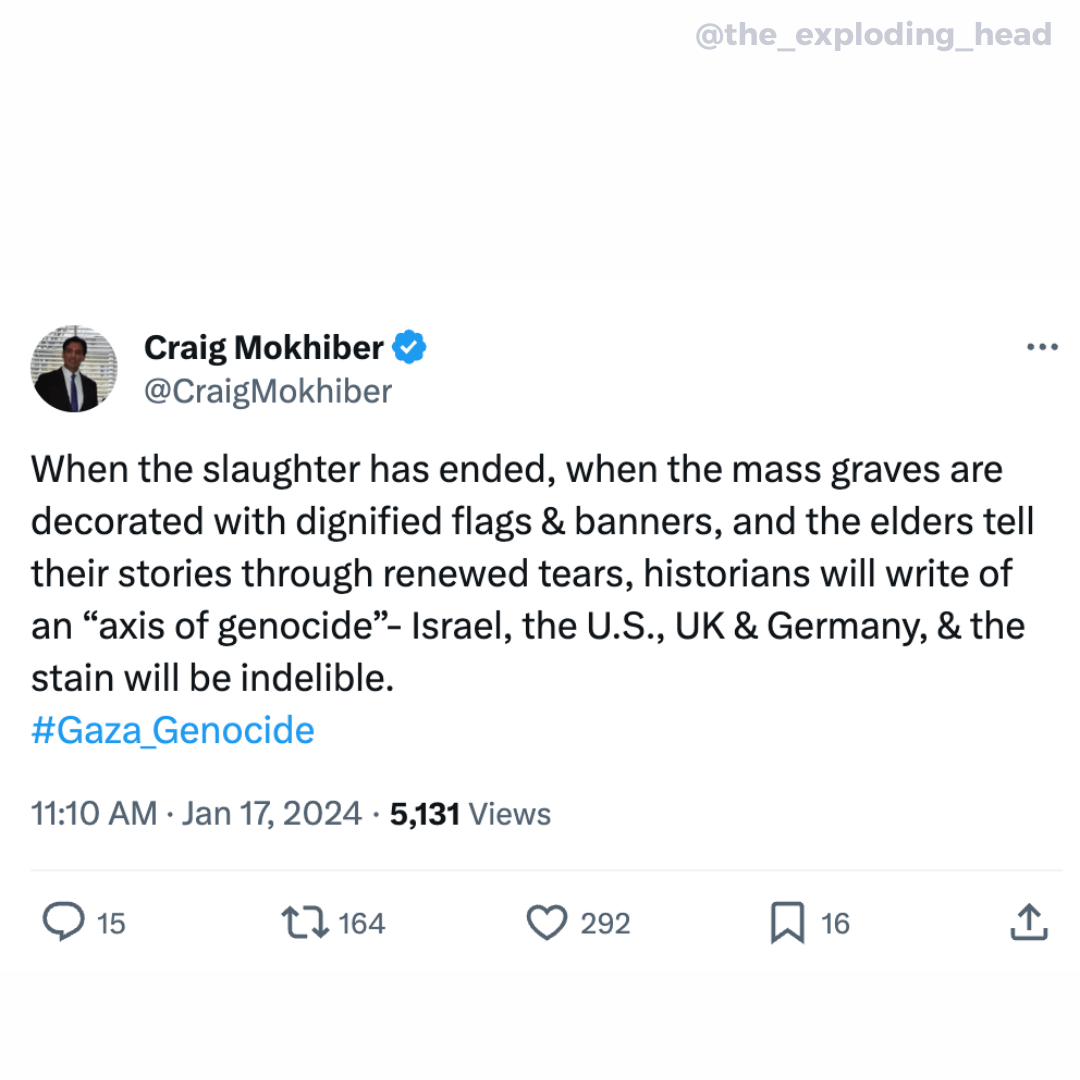Screen dimensions: 1080x1080
Task: Click the bookmark count of 16
Action: tap(835, 923)
